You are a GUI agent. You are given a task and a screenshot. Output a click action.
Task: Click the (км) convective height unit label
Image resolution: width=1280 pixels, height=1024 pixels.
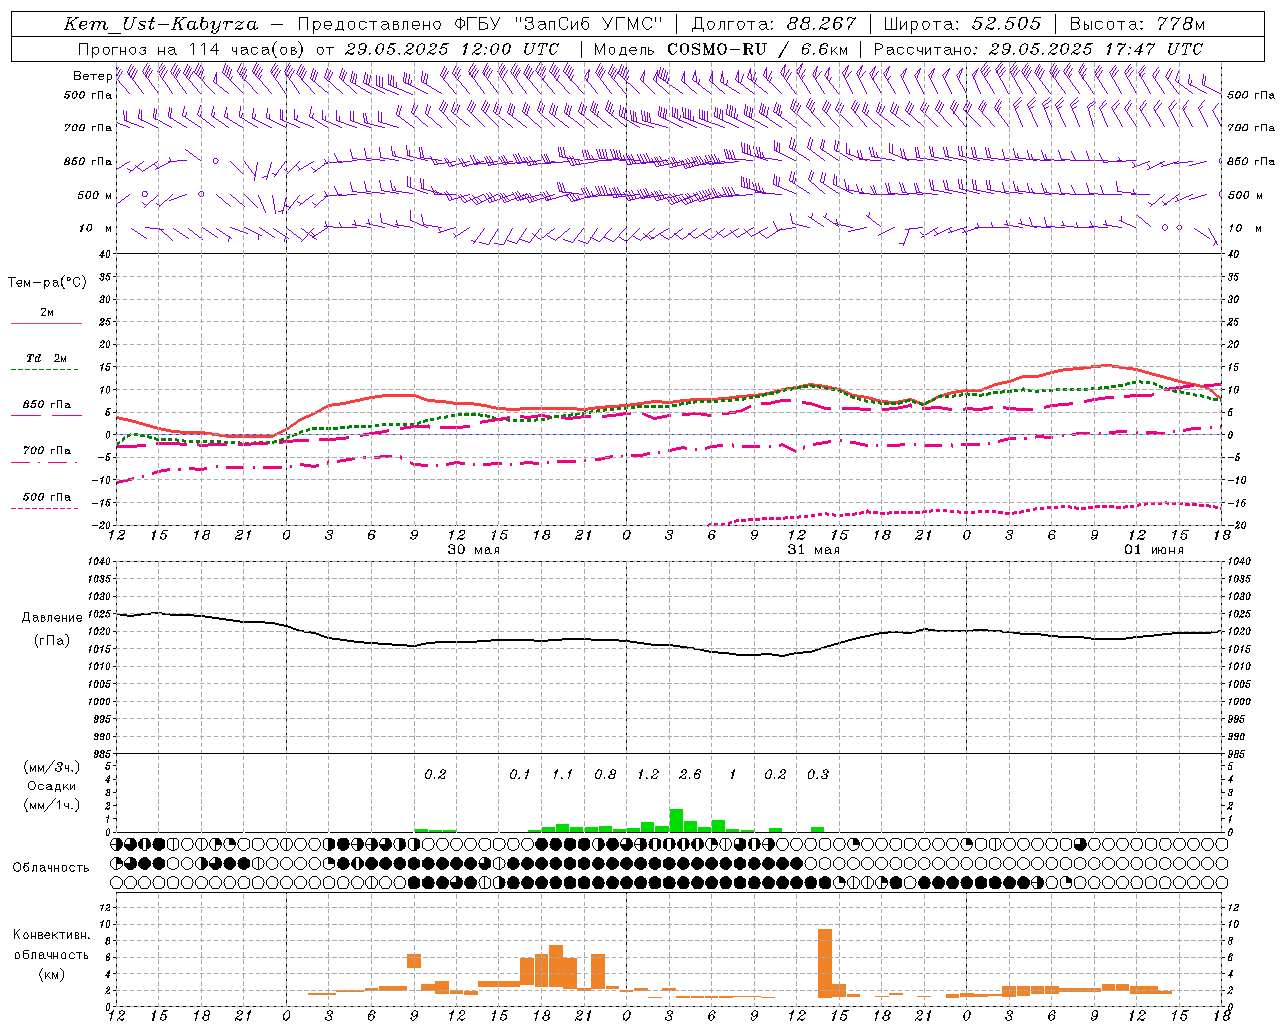click(52, 973)
